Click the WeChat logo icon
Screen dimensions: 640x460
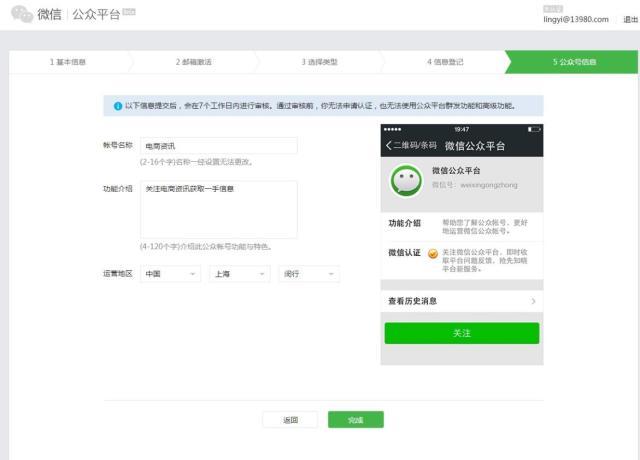pos(22,14)
